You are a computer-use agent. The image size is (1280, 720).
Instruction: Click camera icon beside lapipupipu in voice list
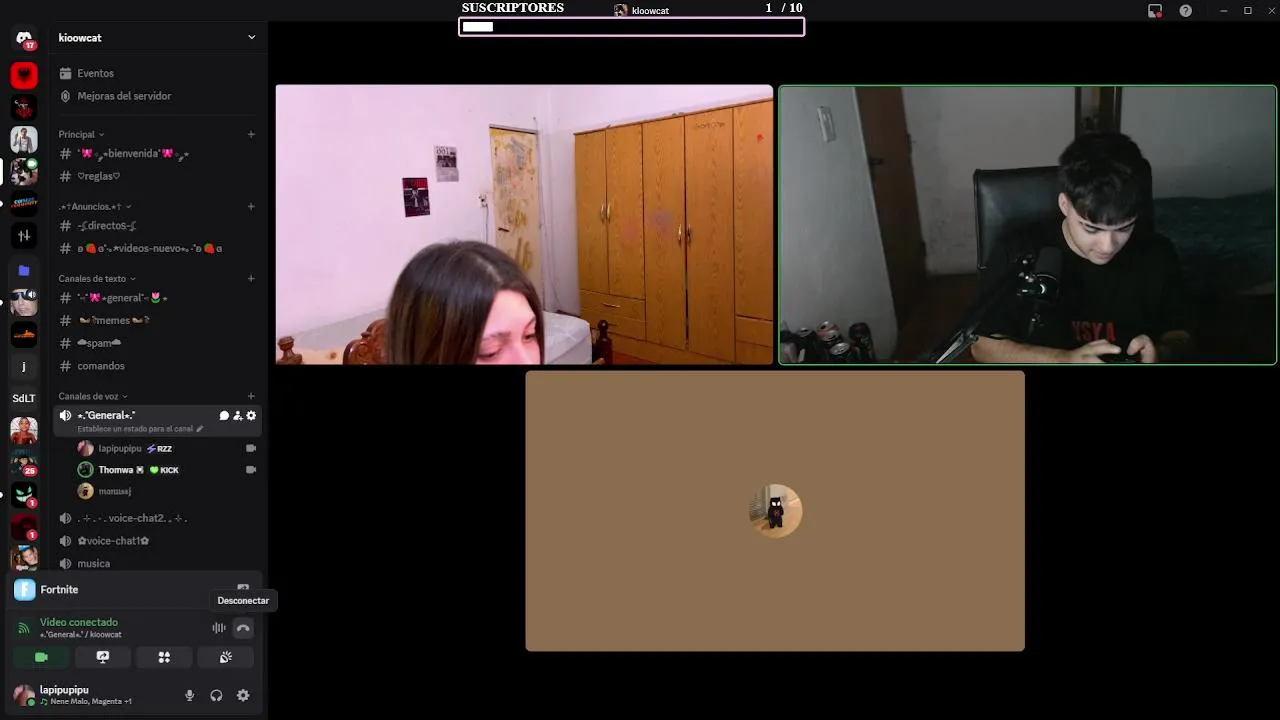[x=251, y=449]
